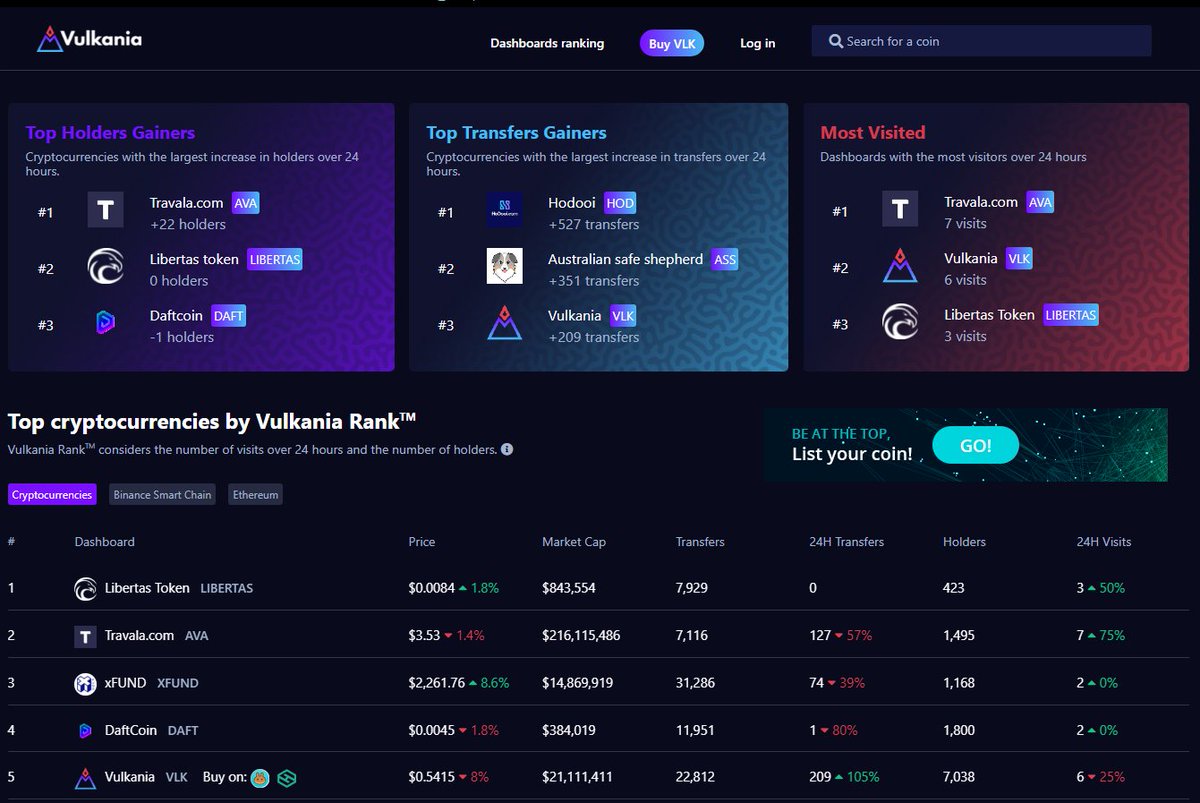Viewport: 1200px width, 803px height.
Task: Click Top Holders Gainers heading
Action: tap(110, 133)
